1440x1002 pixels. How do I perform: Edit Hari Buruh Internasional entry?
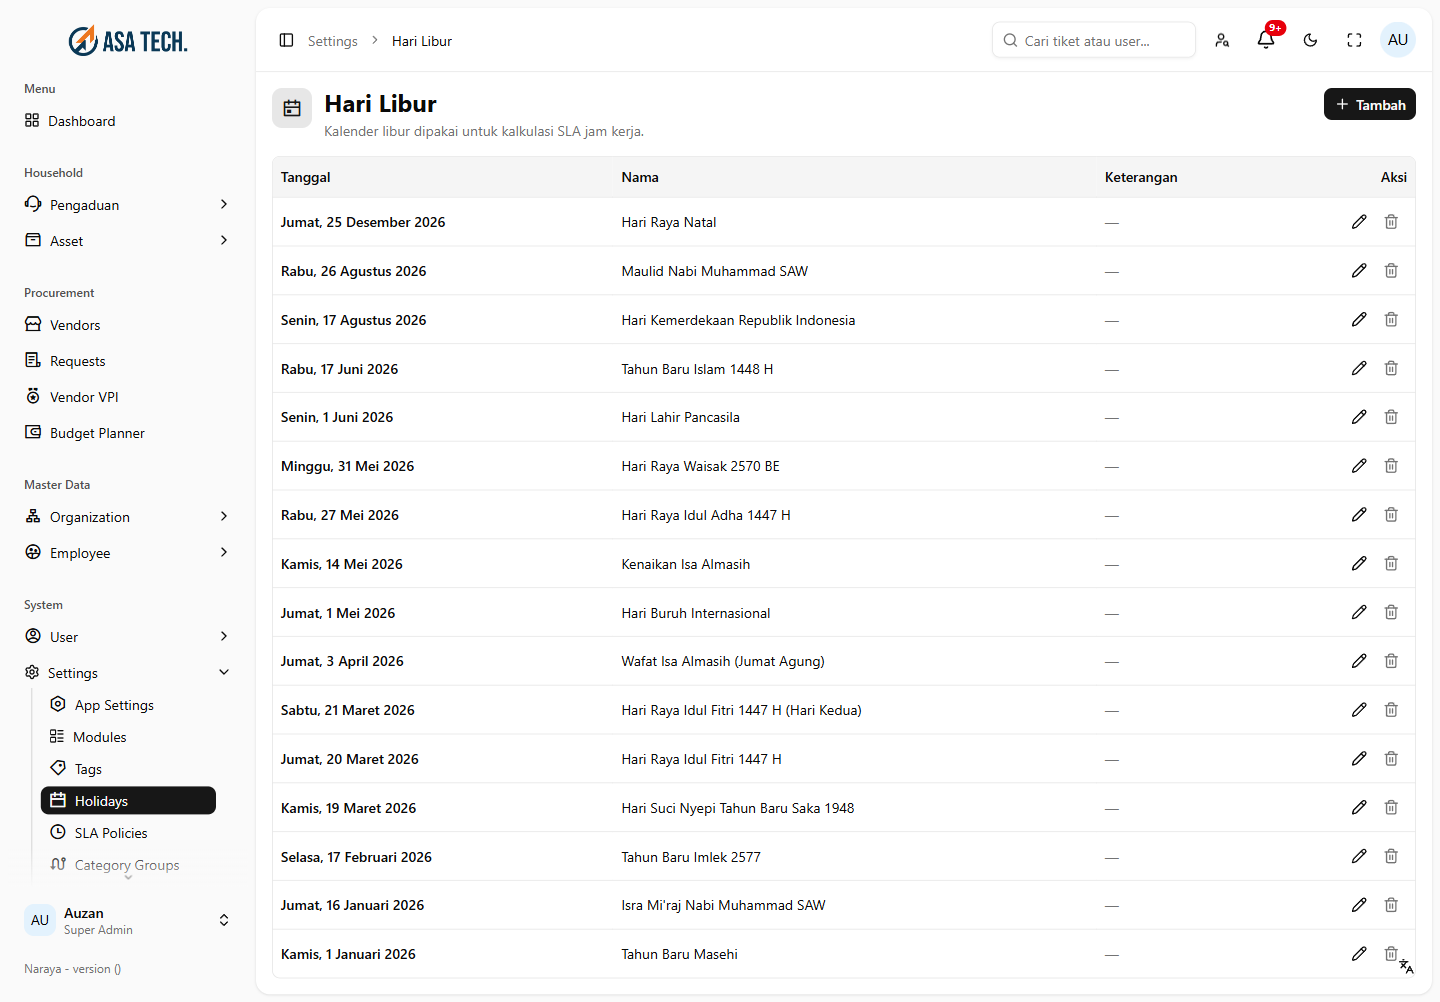tap(1359, 613)
